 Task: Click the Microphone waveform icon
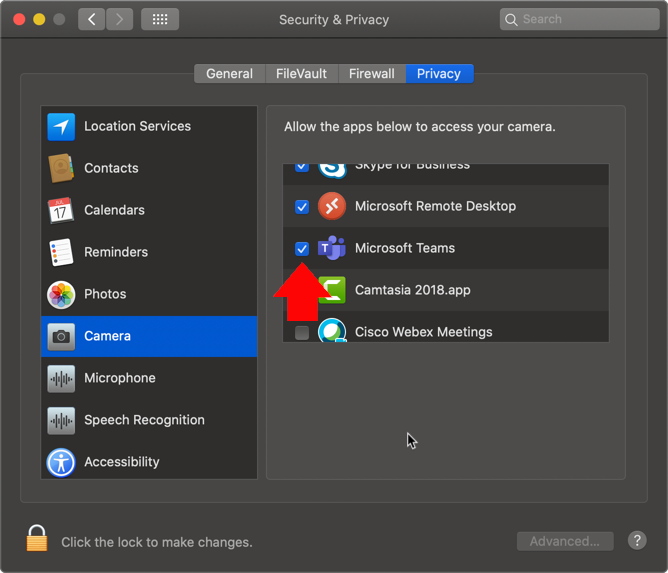[61, 378]
